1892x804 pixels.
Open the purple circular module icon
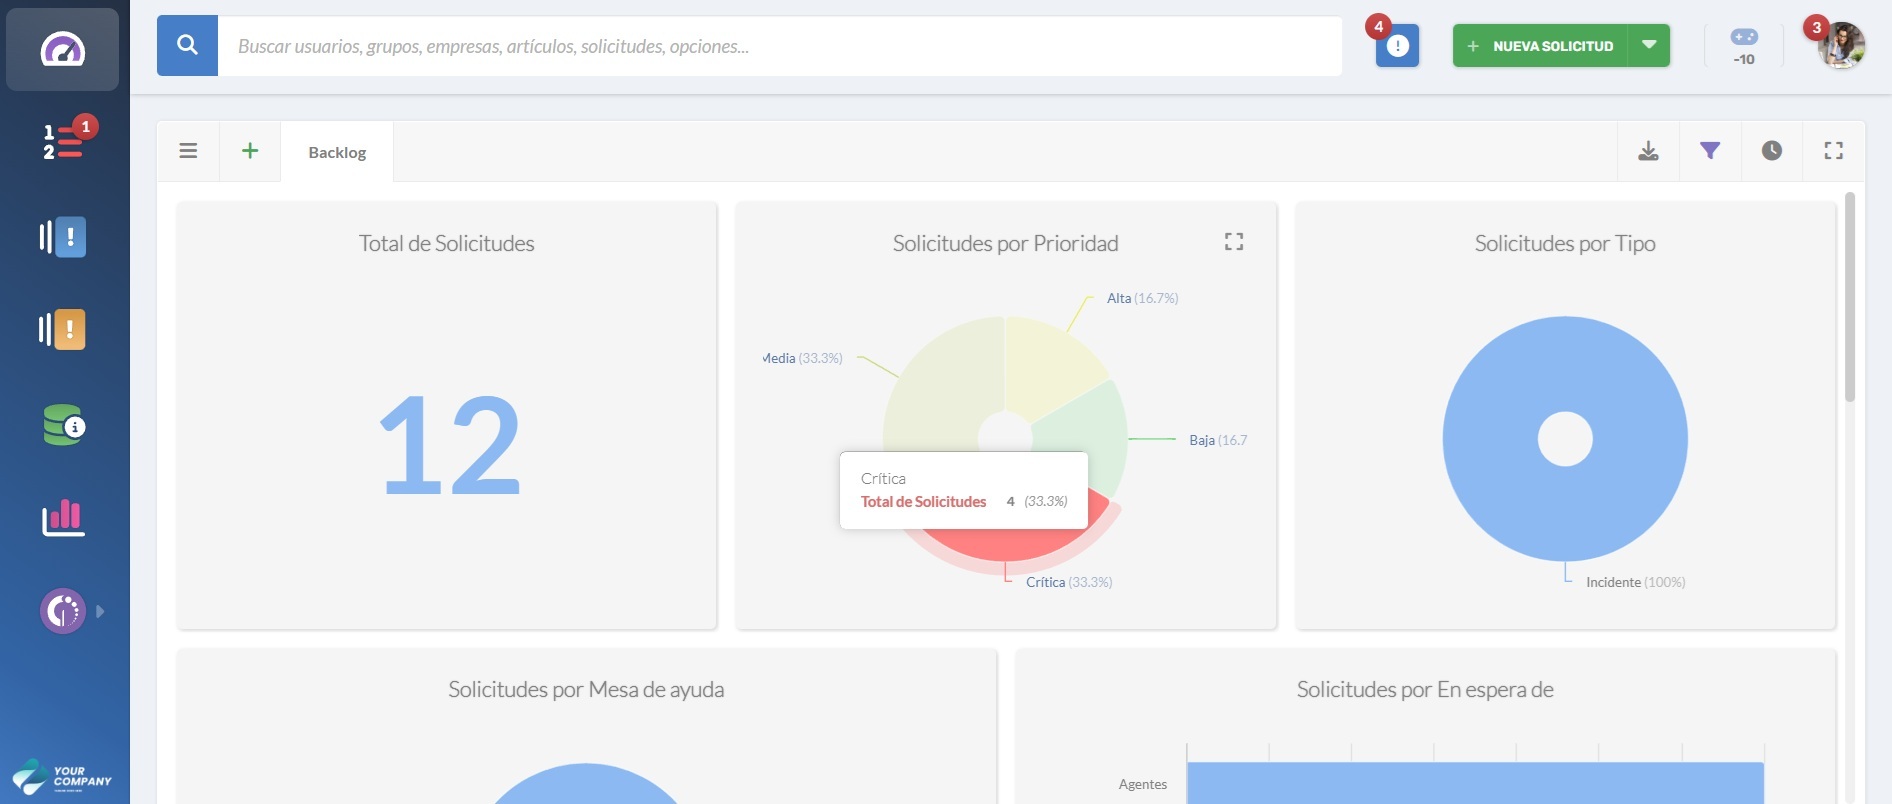(63, 611)
